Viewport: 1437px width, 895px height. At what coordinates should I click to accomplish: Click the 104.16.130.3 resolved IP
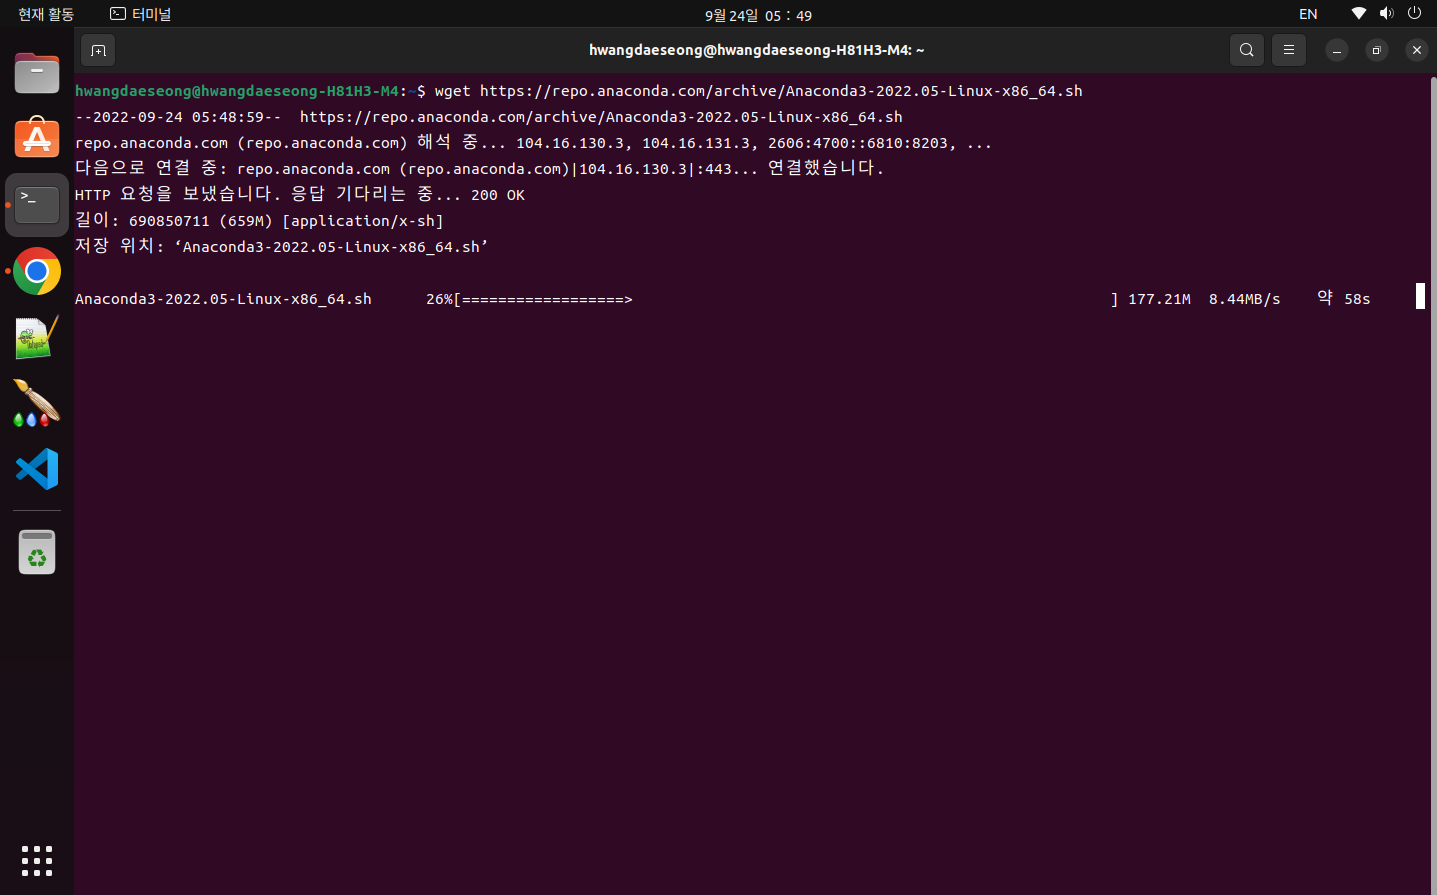569,143
